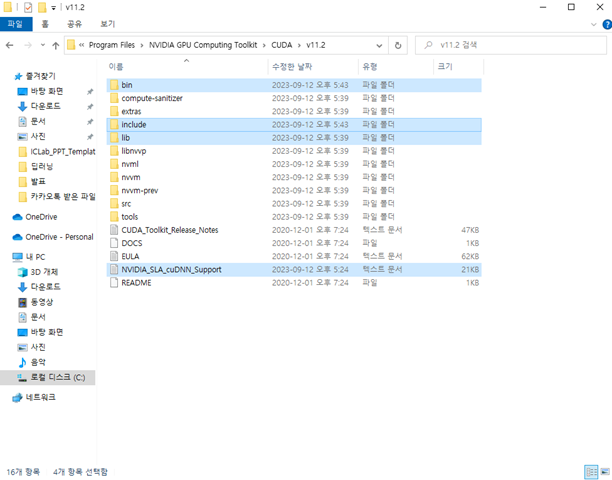
Task: Open Explorer help question mark
Action: 607,25
